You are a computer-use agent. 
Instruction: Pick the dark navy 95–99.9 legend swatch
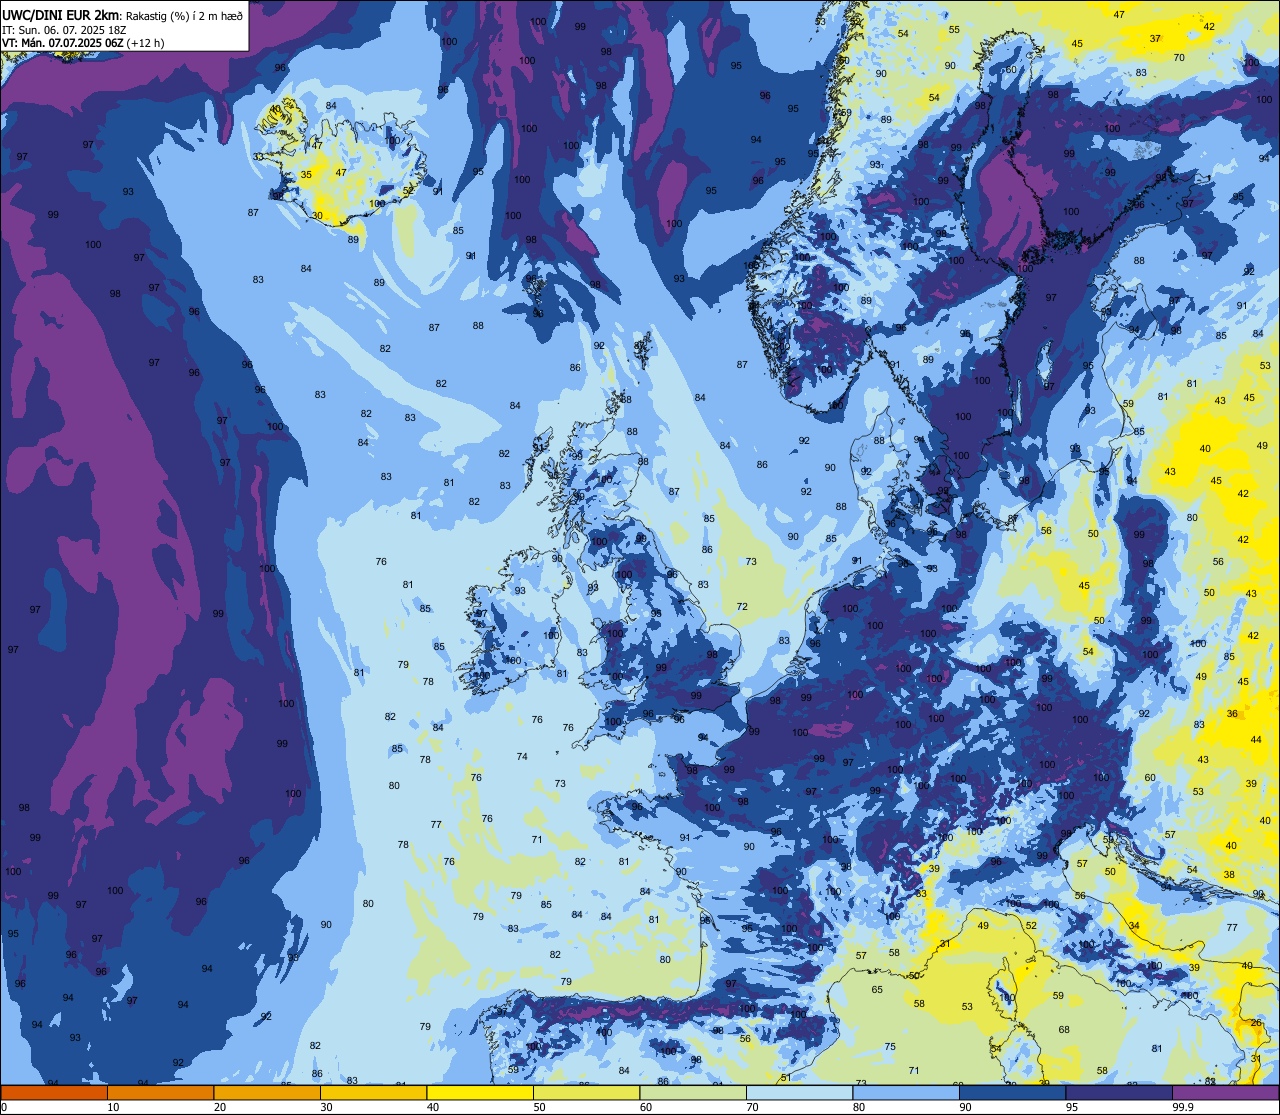1119,1092
